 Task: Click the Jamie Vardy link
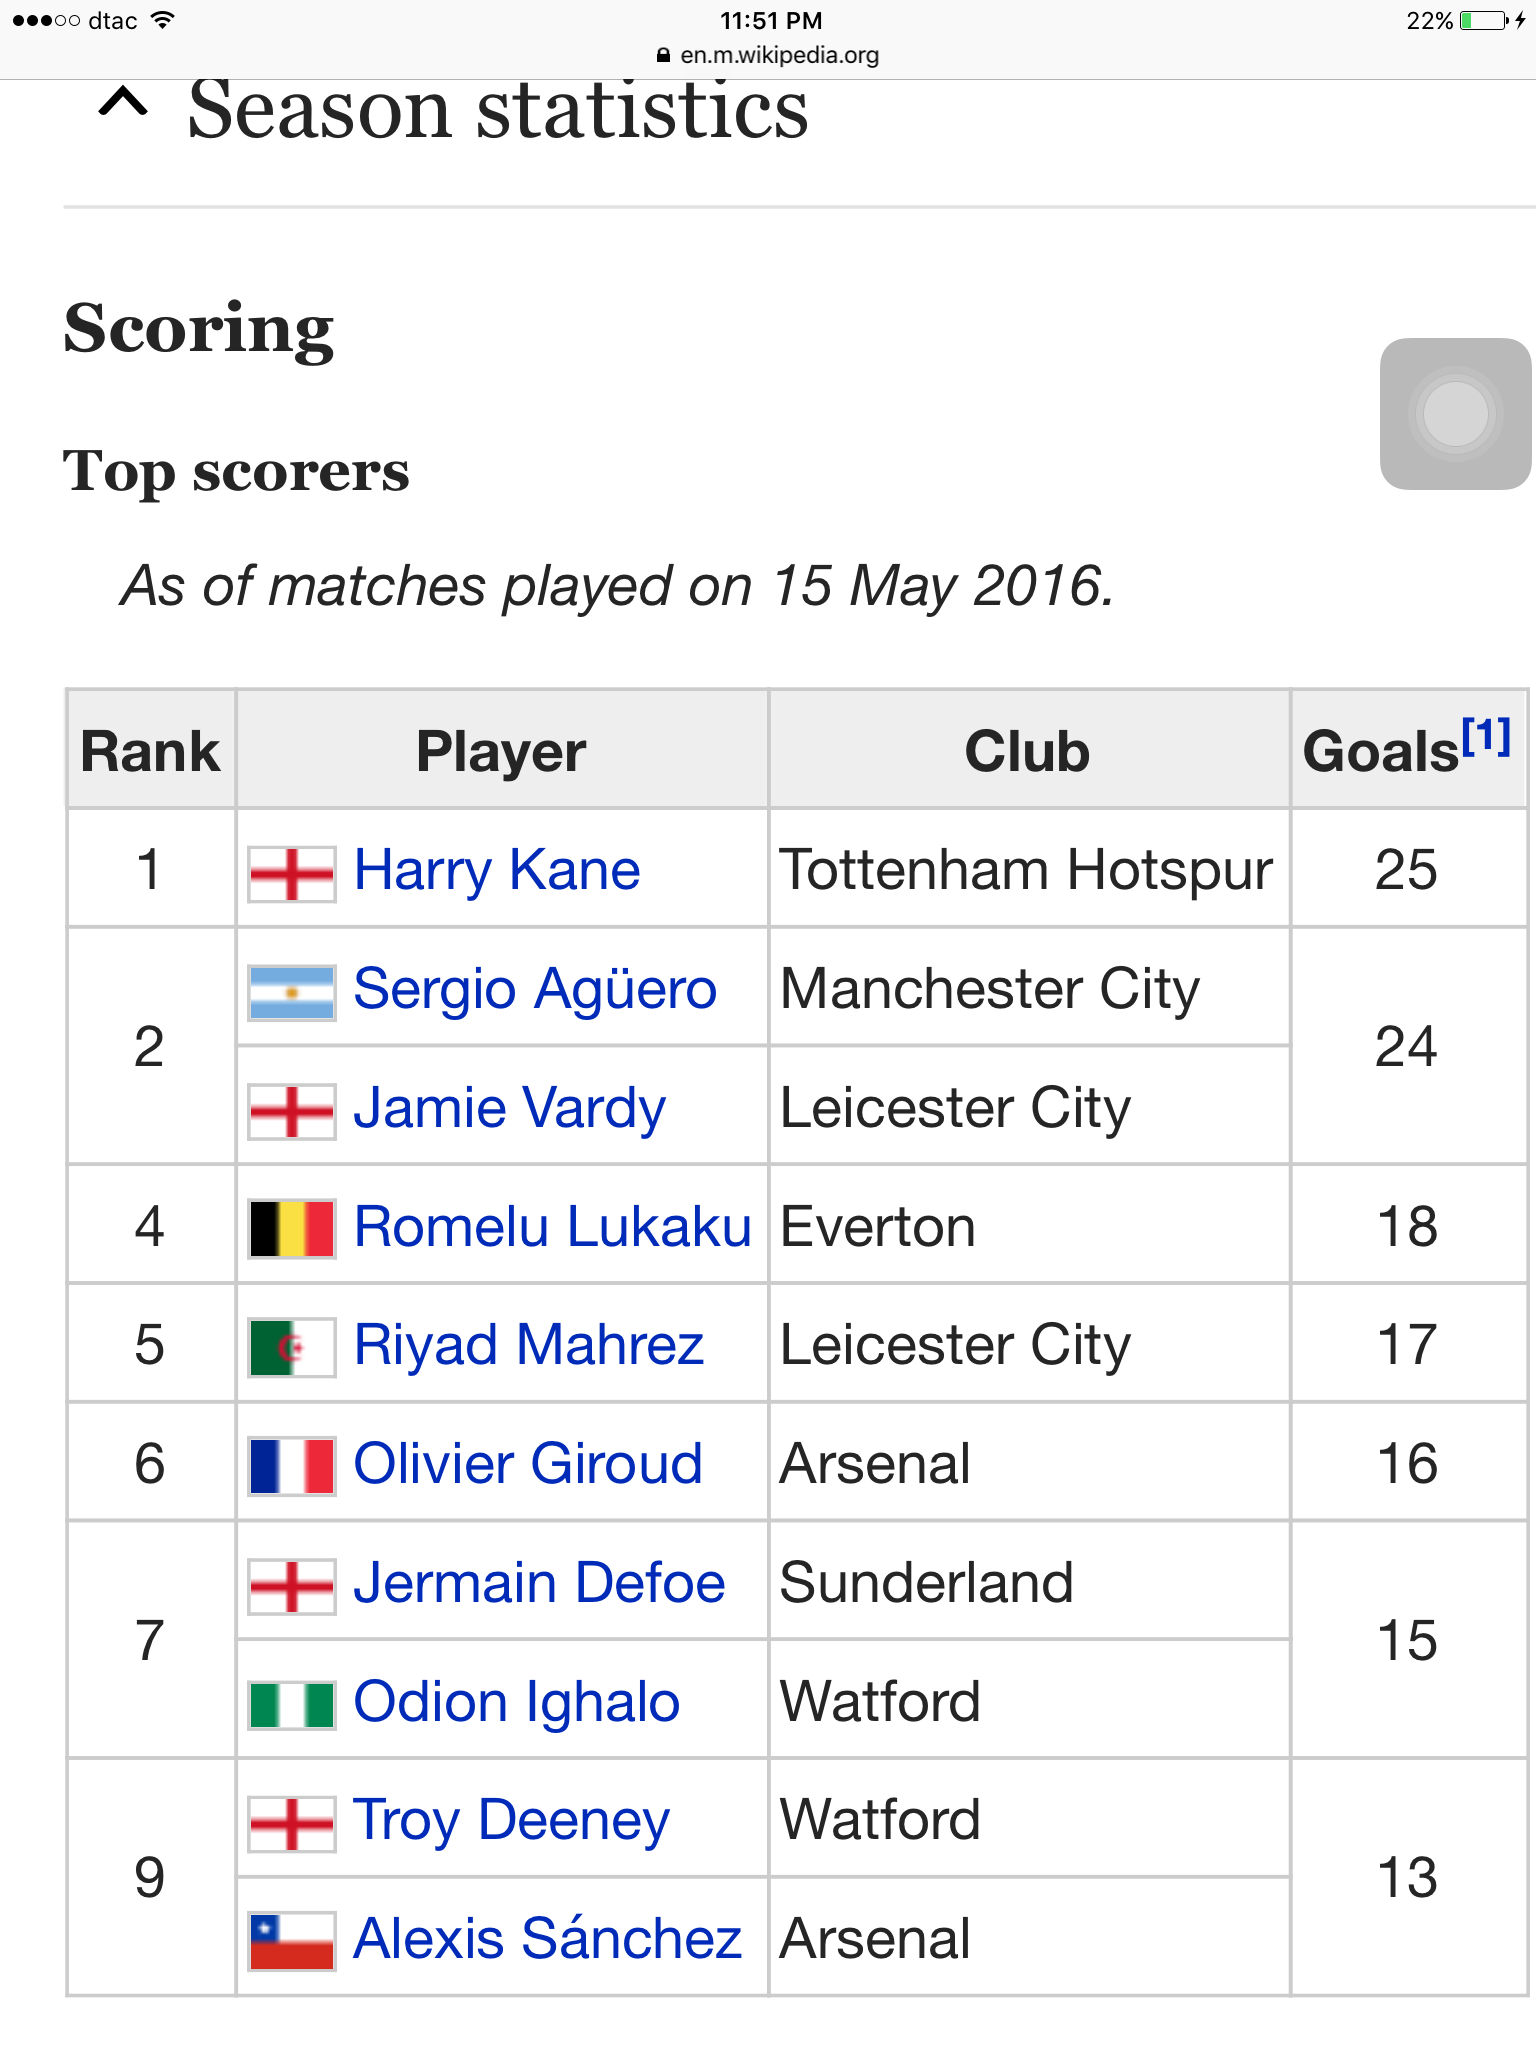point(509,1108)
